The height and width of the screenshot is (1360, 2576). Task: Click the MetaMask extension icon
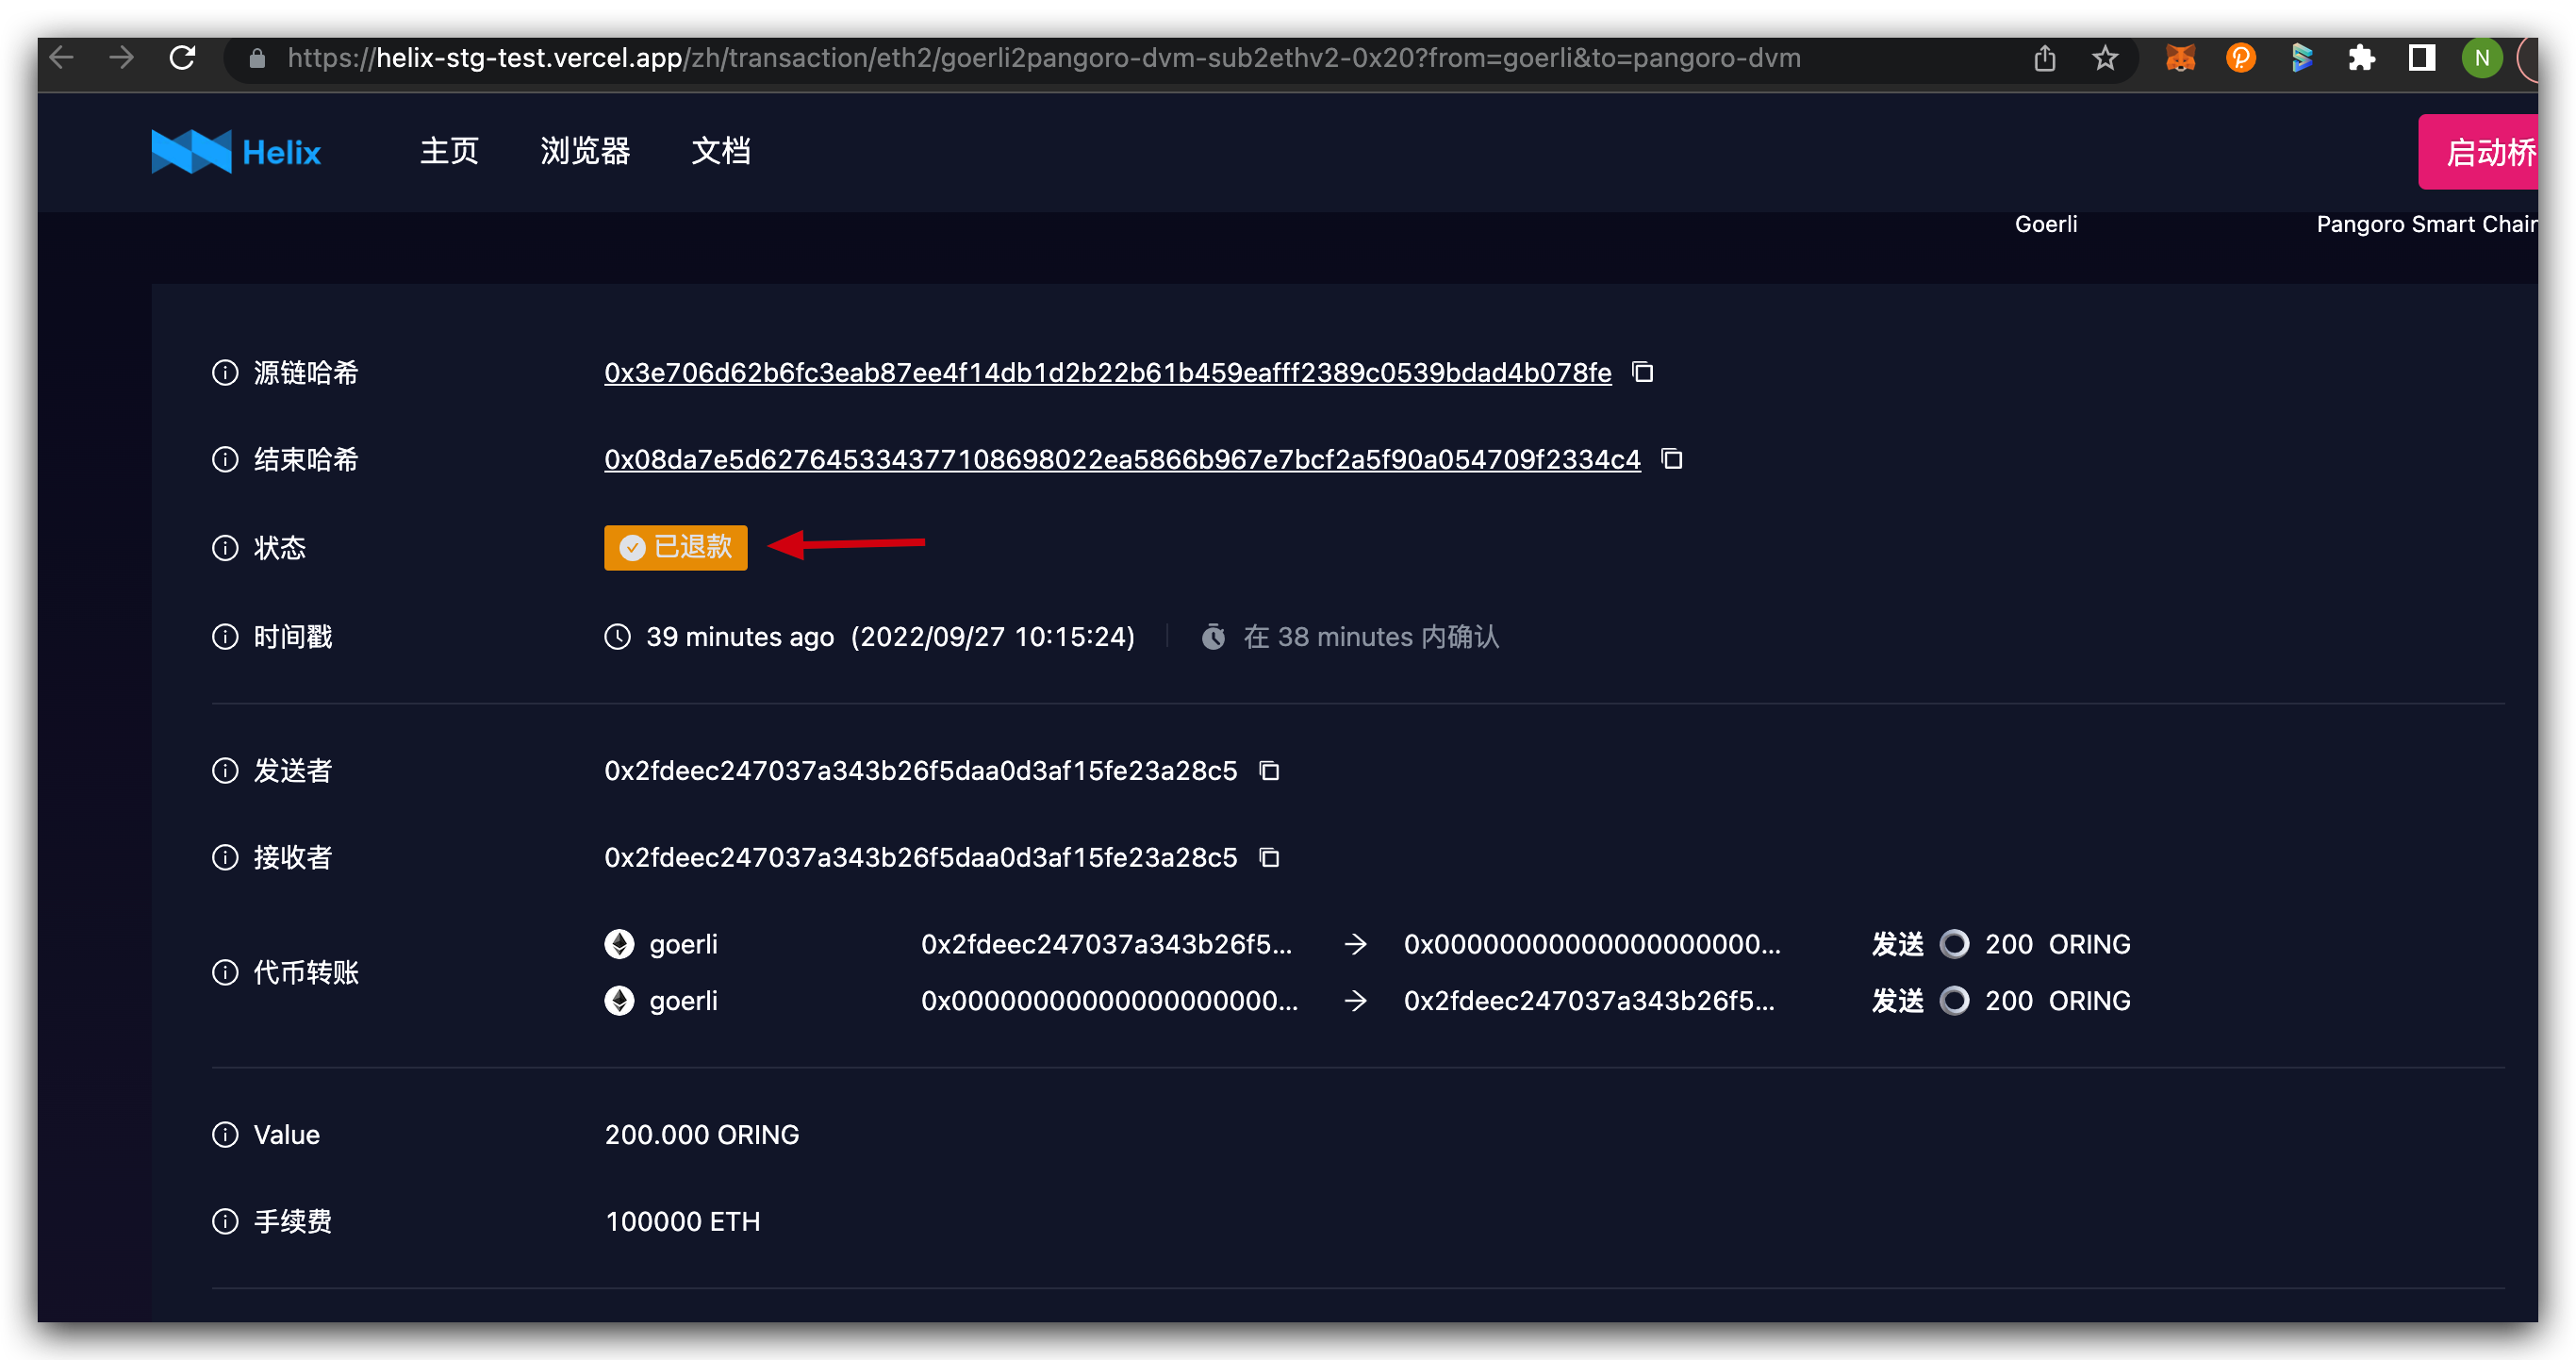(2180, 57)
